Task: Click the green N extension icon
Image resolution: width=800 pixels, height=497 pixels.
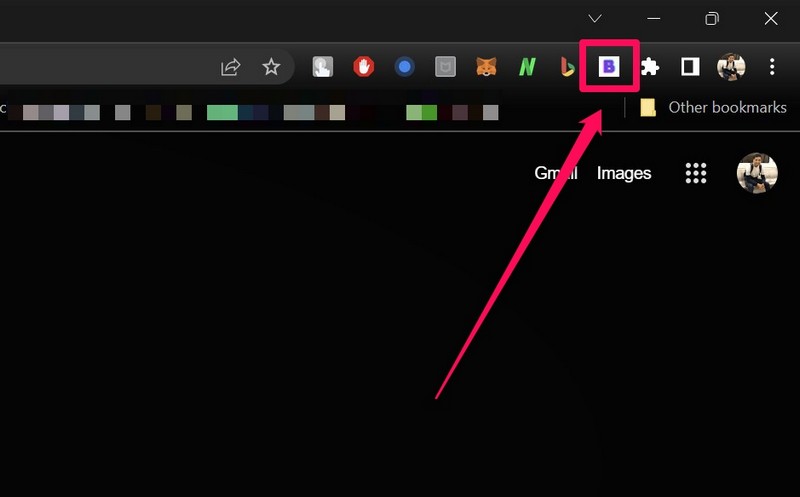Action: 527,66
